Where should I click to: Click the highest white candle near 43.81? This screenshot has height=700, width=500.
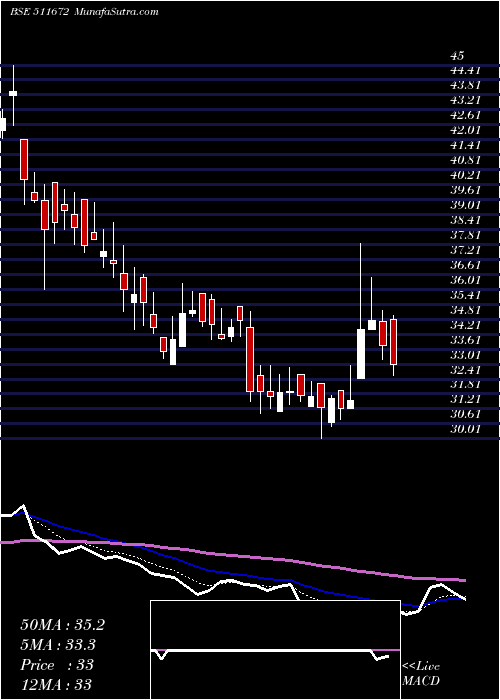(13, 93)
